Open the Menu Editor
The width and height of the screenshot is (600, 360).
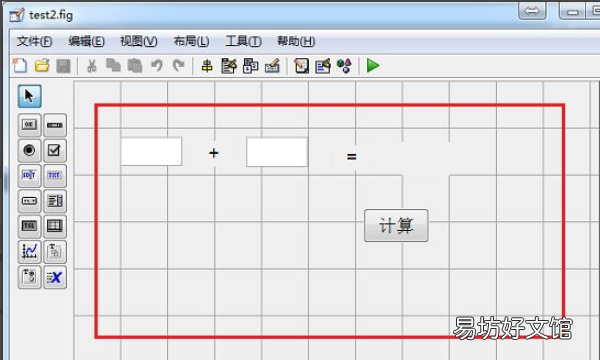click(229, 66)
